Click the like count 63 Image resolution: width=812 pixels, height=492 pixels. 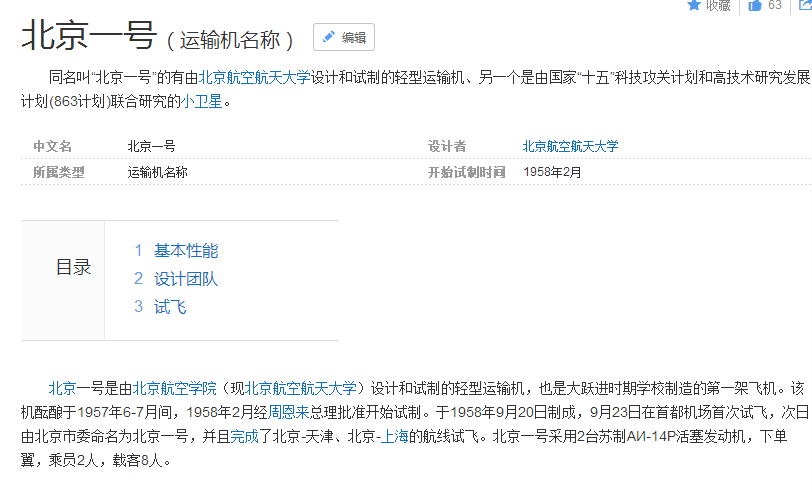(775, 5)
